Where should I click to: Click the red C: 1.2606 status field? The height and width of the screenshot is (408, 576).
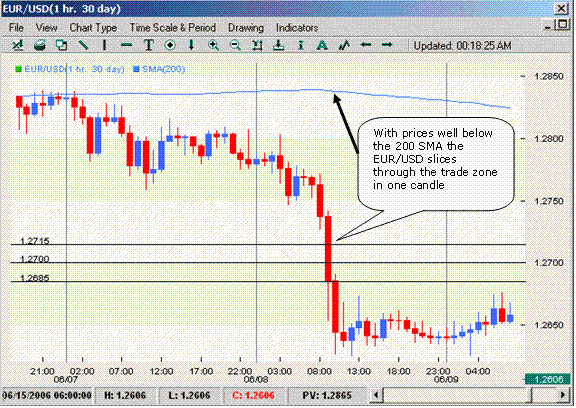coord(253,396)
